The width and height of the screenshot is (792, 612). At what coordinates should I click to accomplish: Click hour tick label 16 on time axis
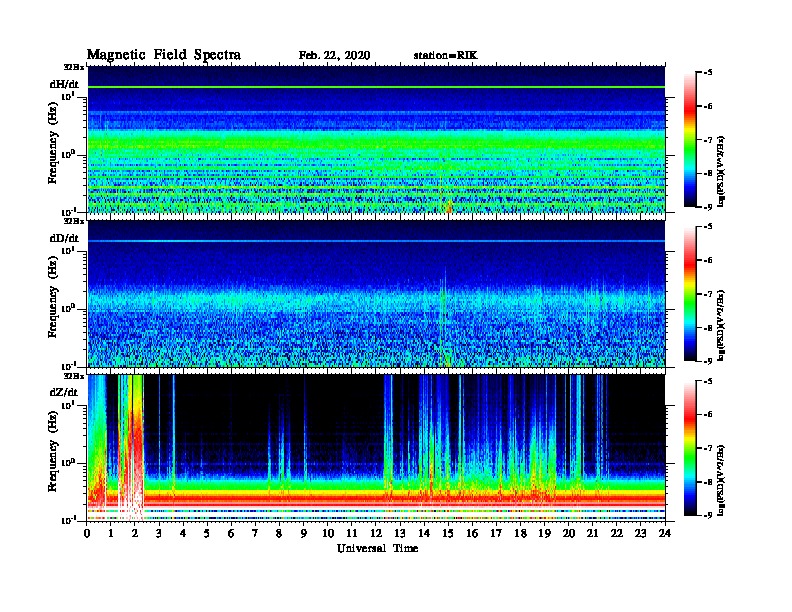tap(472, 534)
